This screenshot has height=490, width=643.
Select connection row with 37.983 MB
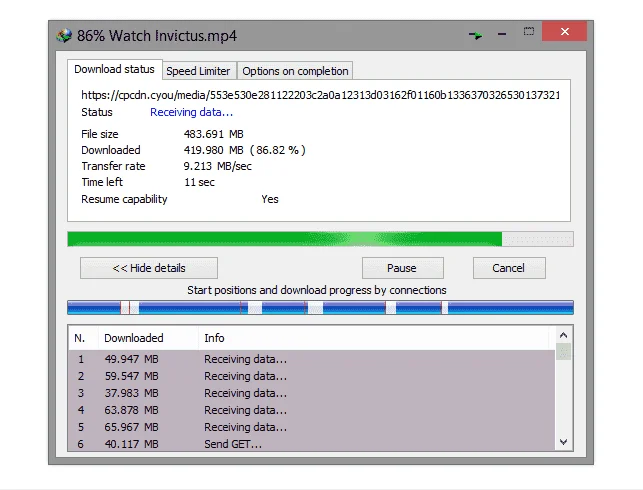312,393
